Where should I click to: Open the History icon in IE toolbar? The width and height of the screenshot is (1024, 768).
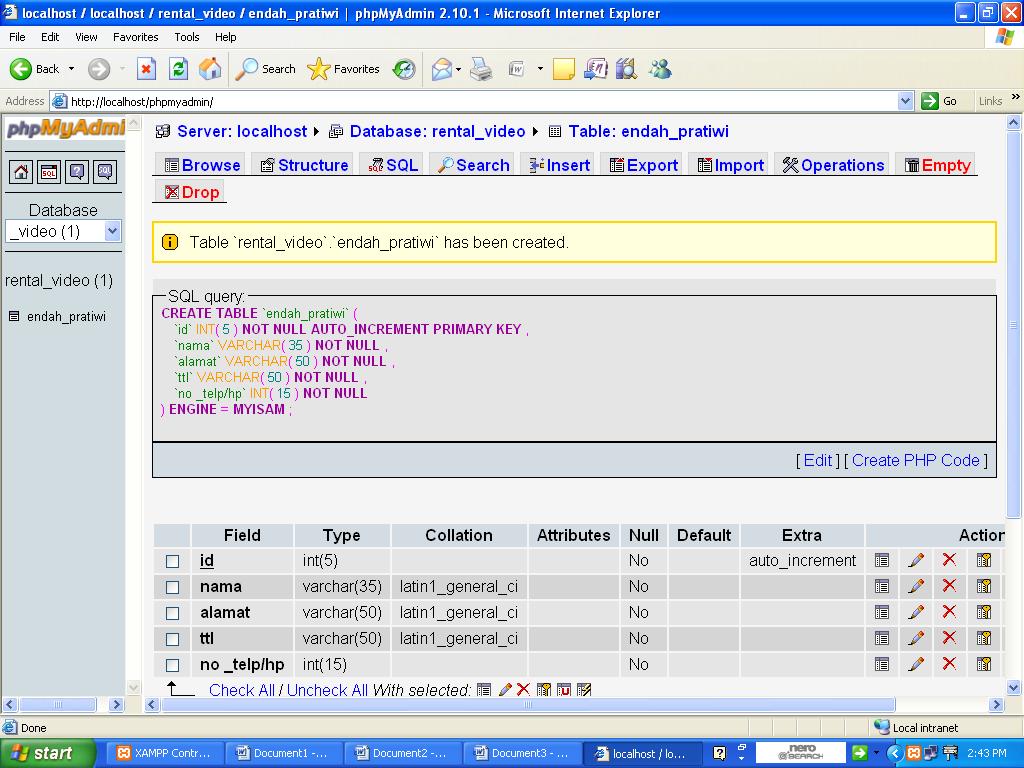pos(404,69)
